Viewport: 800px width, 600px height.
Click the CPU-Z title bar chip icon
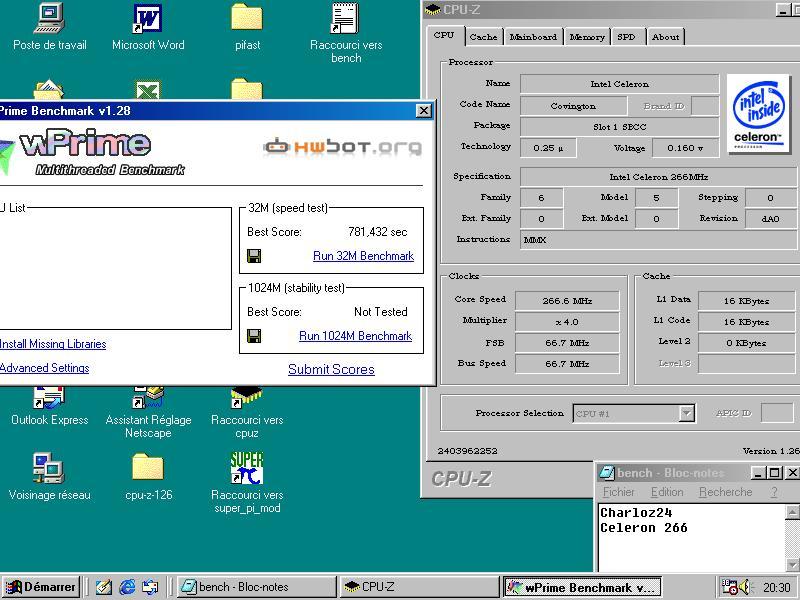pos(433,9)
